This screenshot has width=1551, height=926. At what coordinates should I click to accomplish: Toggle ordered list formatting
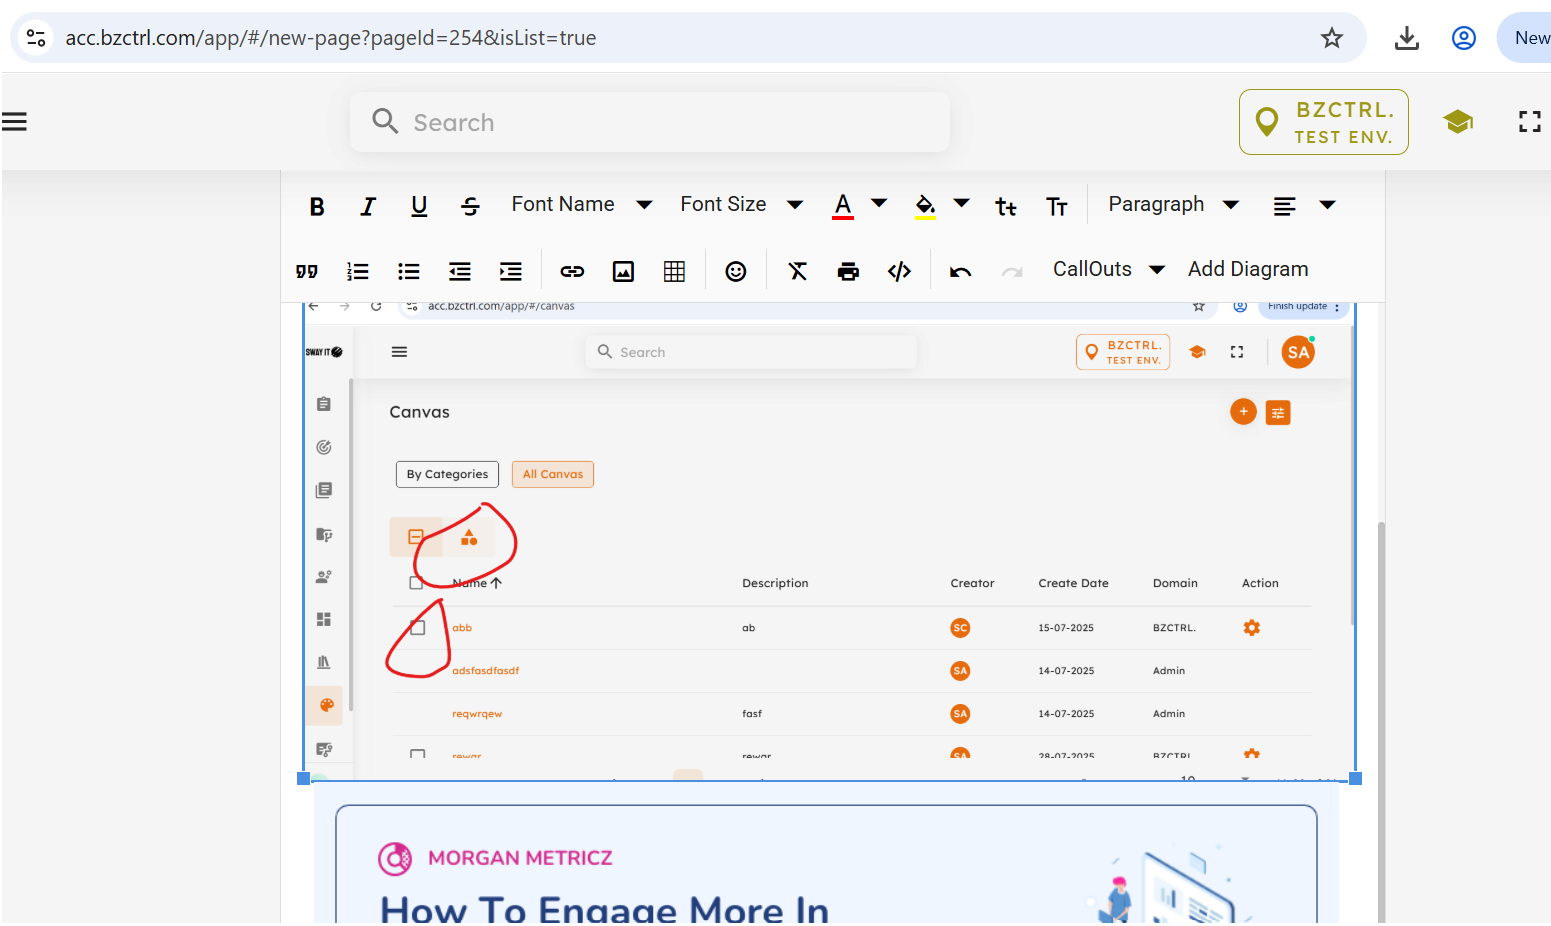(358, 271)
